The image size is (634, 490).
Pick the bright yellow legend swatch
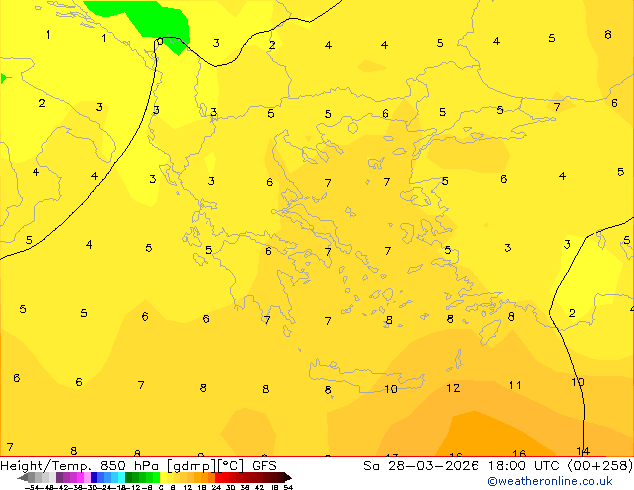tap(163, 477)
